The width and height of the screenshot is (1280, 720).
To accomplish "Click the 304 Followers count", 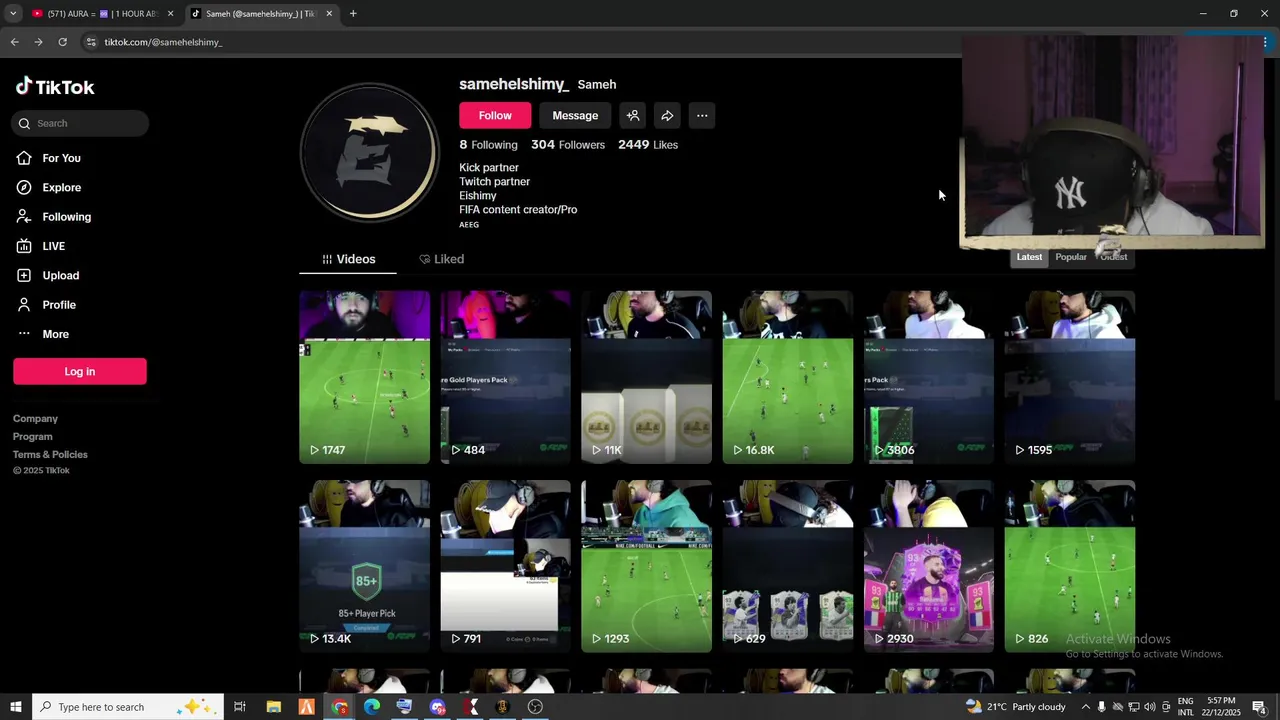I will coord(568,145).
